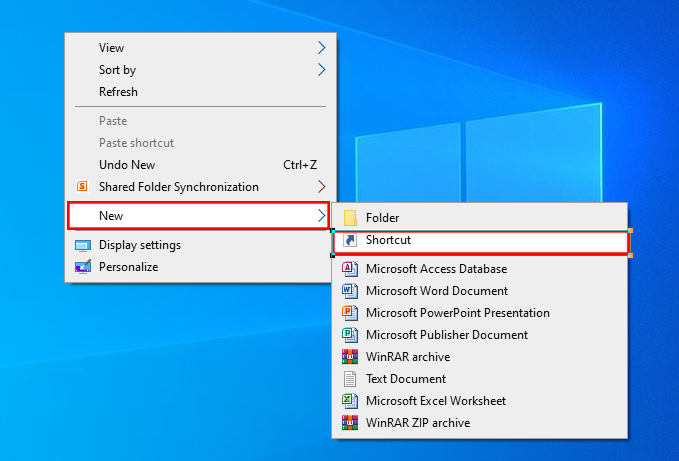Click the Display settings monitor icon
The width and height of the screenshot is (679, 461).
[83, 245]
